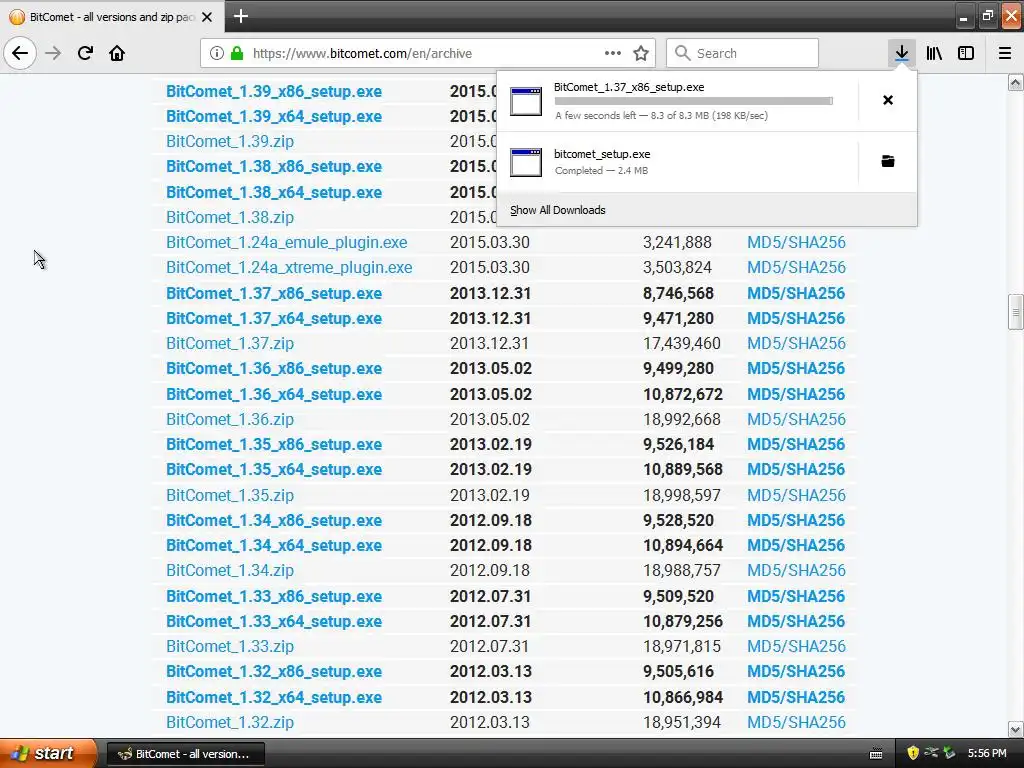Click the security shield tray icon

click(x=913, y=753)
